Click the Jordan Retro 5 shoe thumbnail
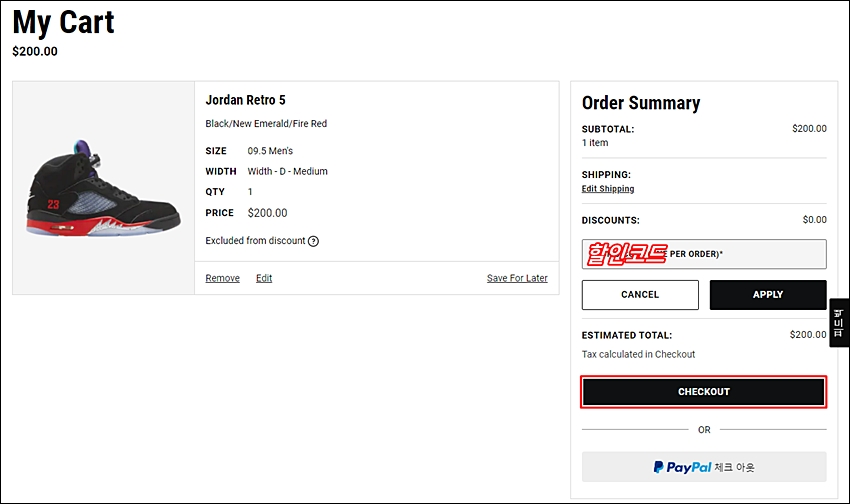 coord(103,188)
